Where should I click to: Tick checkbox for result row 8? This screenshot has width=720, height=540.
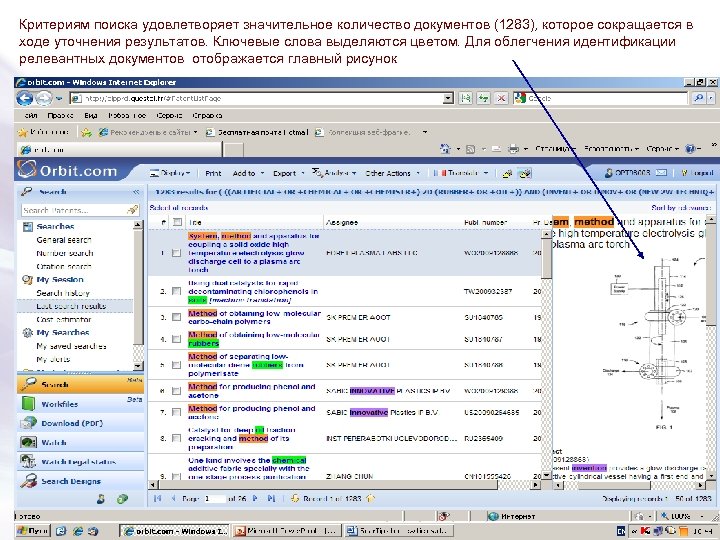click(176, 439)
